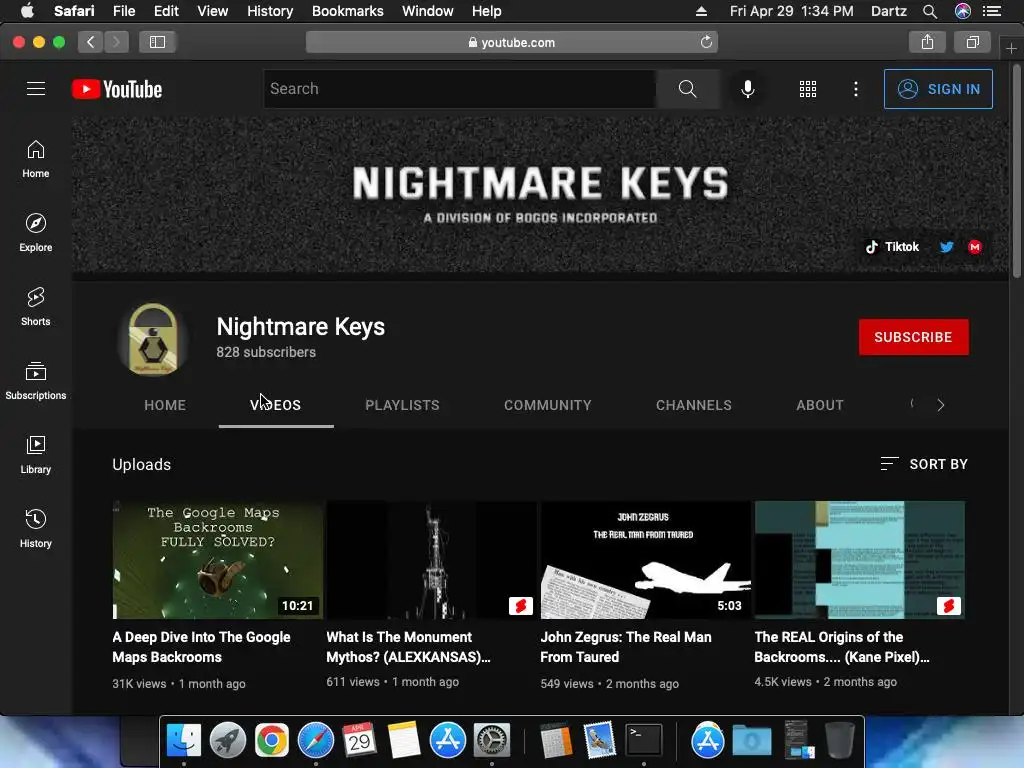Viewport: 1024px width, 768px height.
Task: Open Spotlight search in menu bar
Action: click(930, 11)
